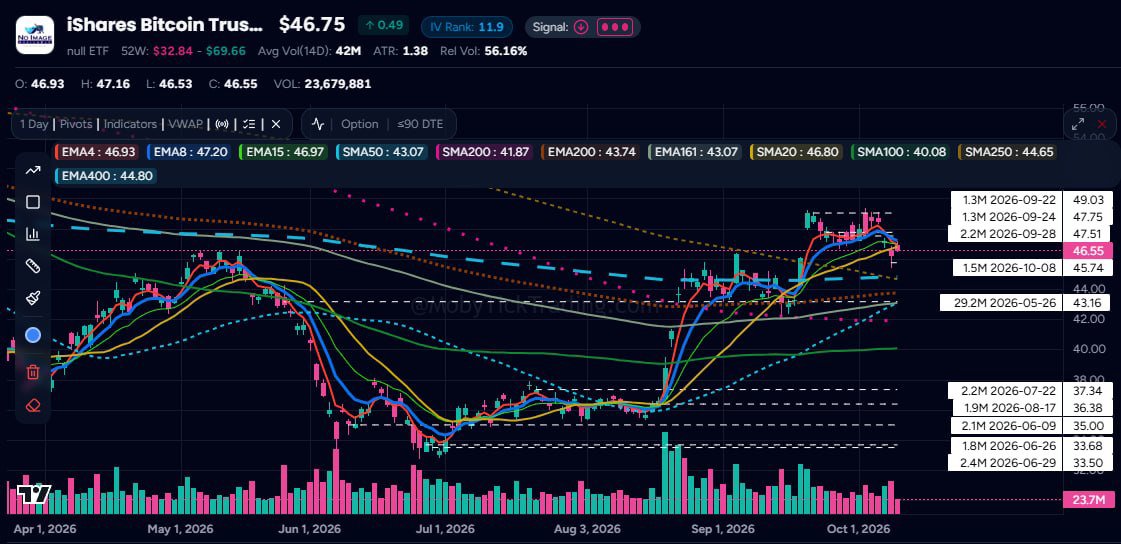Toggle the EMA161 indicator chip
Image resolution: width=1121 pixels, height=544 pixels.
[x=696, y=152]
